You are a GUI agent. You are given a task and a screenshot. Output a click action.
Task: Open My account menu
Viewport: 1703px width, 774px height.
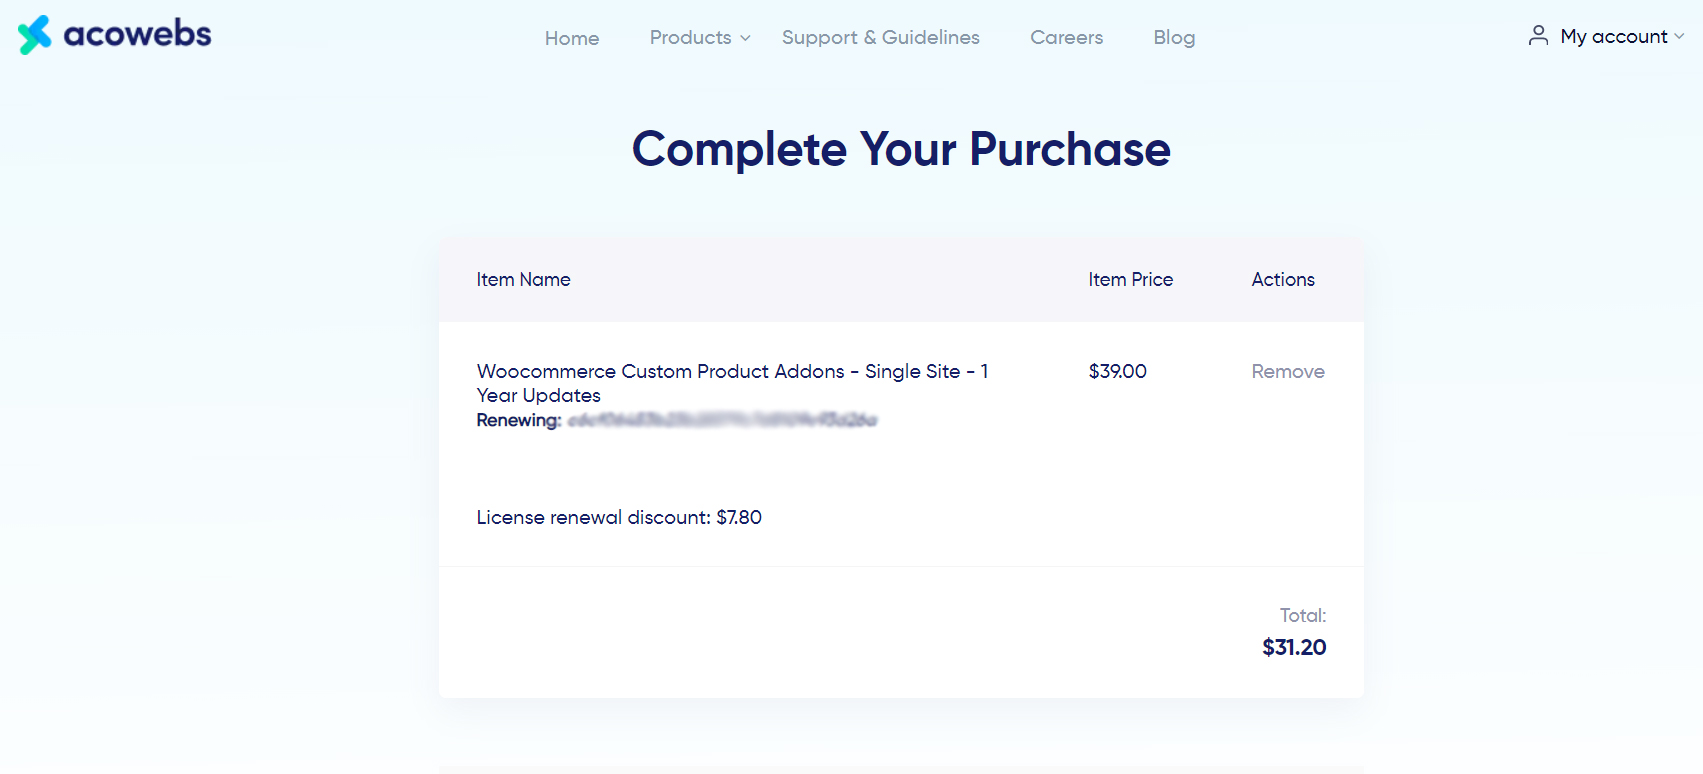(x=1614, y=37)
